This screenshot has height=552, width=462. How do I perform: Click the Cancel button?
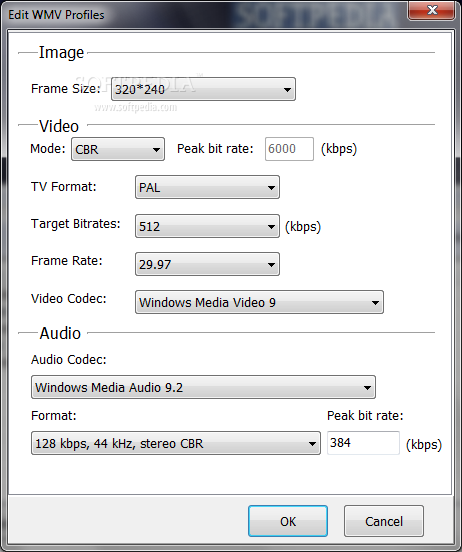pyautogui.click(x=383, y=521)
